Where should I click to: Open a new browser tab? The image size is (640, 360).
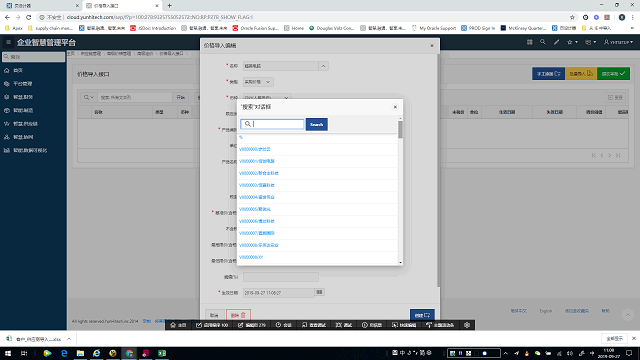click(x=169, y=6)
